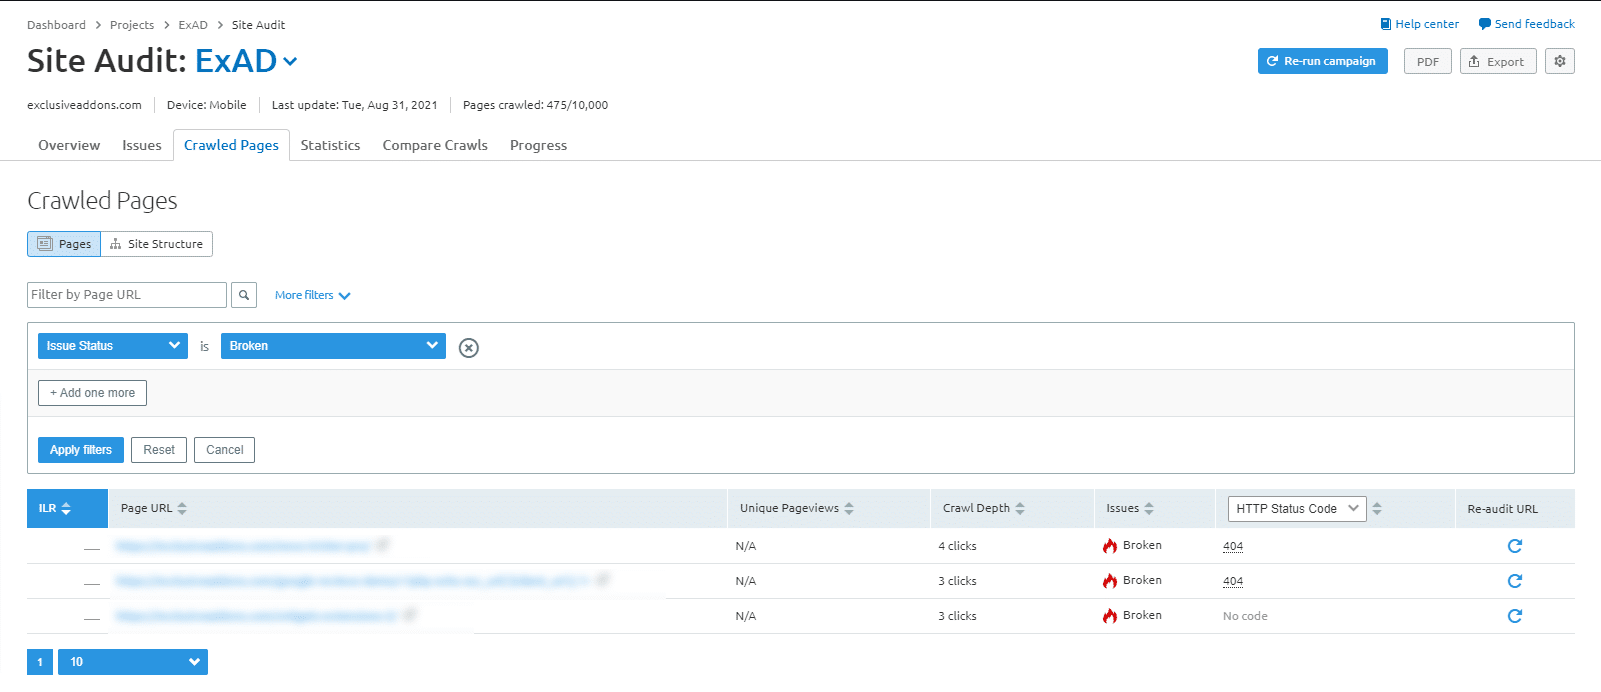Open the HTTP Status Code column dropdown

pos(1297,509)
